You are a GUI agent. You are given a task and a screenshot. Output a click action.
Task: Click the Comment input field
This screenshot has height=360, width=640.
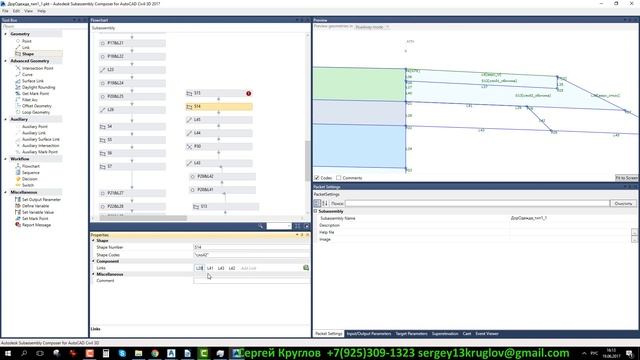point(251,281)
